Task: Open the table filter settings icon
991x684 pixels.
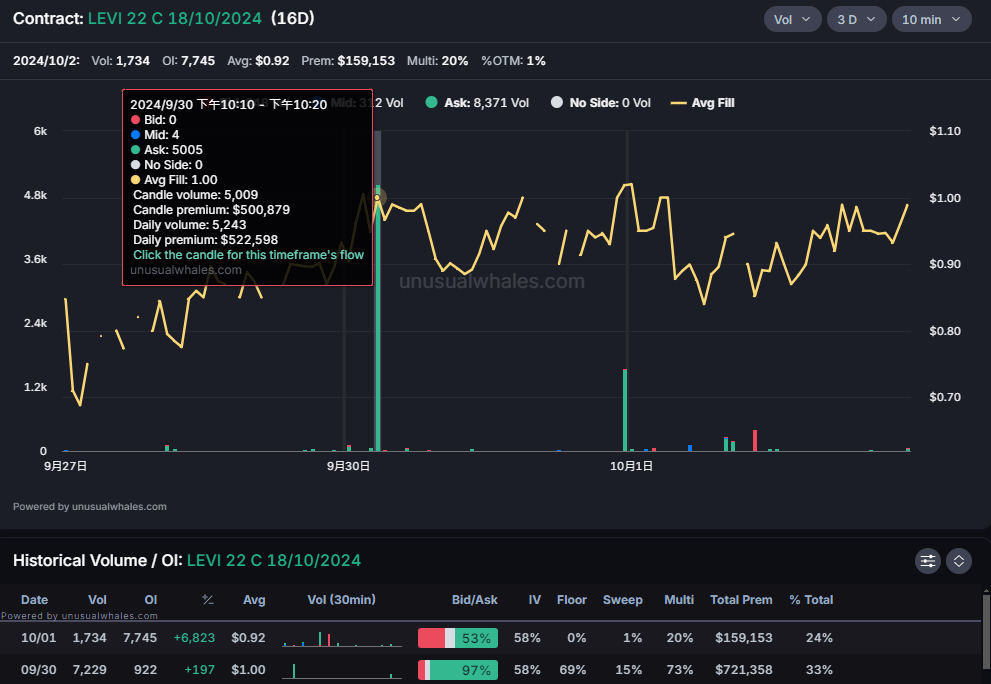Action: coord(928,561)
